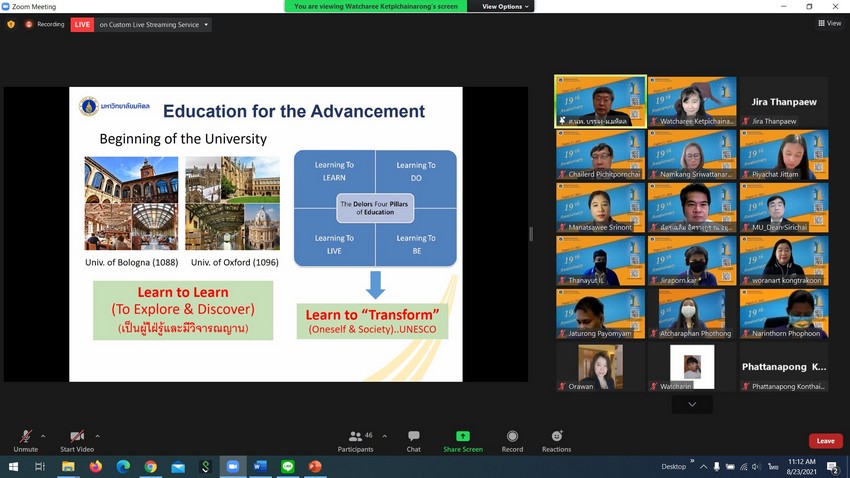Screen dimensions: 850x478
Task: Open the View Options dropdown
Action: click(x=503, y=6)
